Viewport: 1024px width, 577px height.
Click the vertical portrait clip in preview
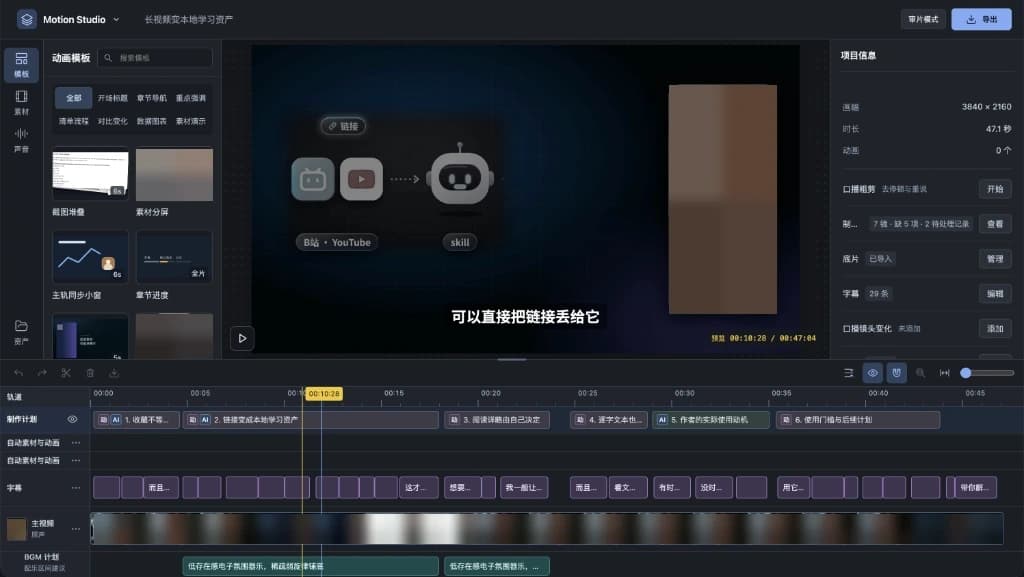723,199
